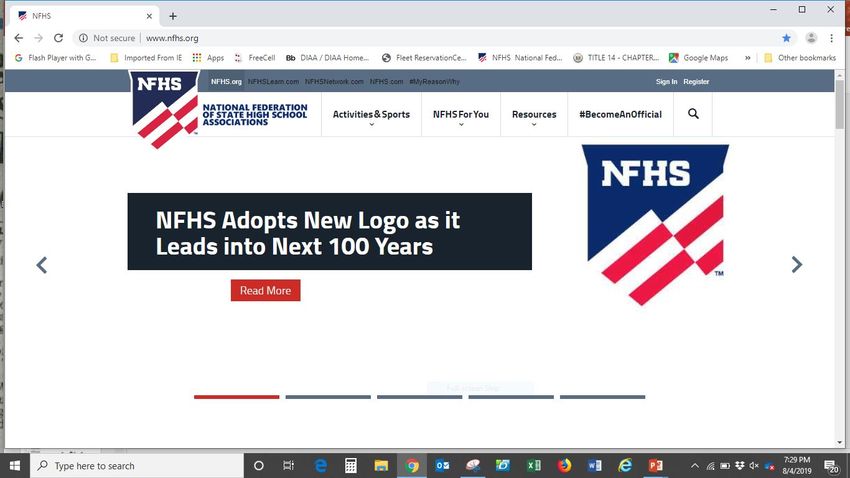The image size is (850, 478).
Task: Open the Action Center notifications icon
Action: pyautogui.click(x=831, y=466)
